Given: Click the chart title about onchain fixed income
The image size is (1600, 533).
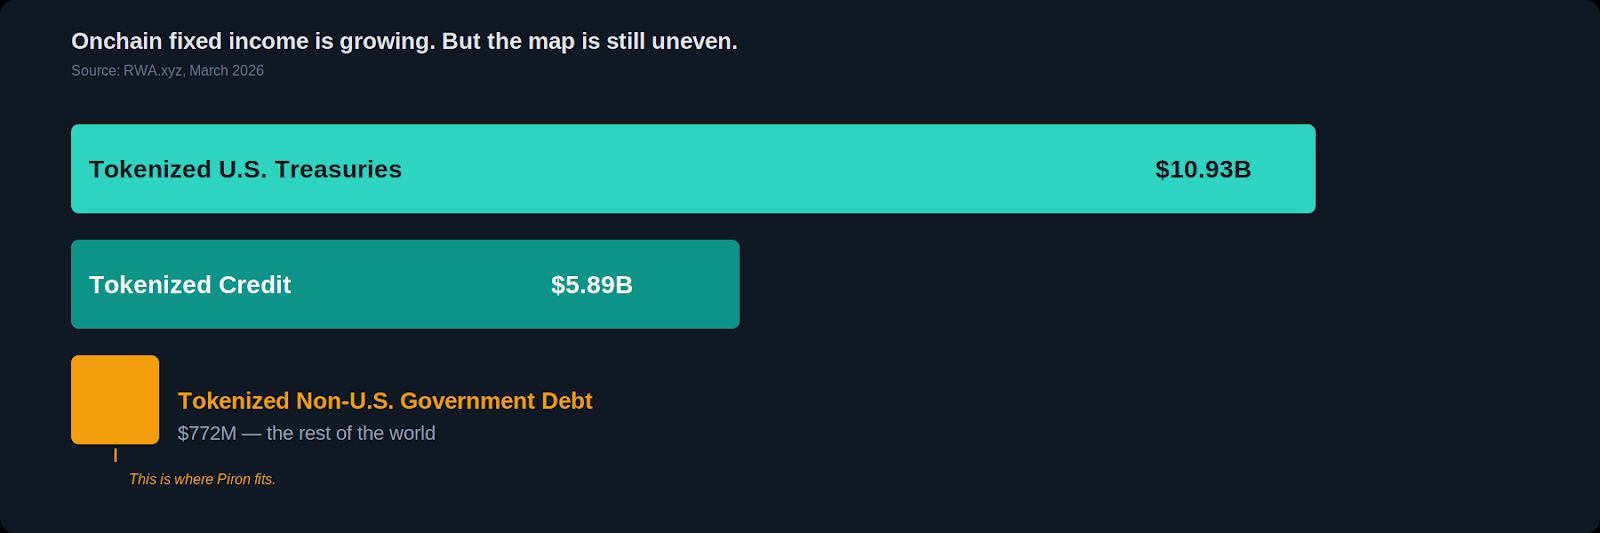Looking at the screenshot, I should [404, 41].
